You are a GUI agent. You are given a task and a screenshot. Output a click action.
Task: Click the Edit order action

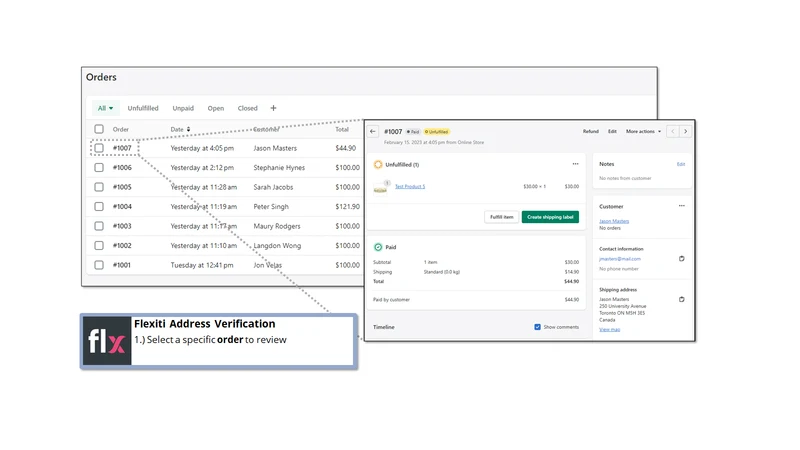click(612, 131)
